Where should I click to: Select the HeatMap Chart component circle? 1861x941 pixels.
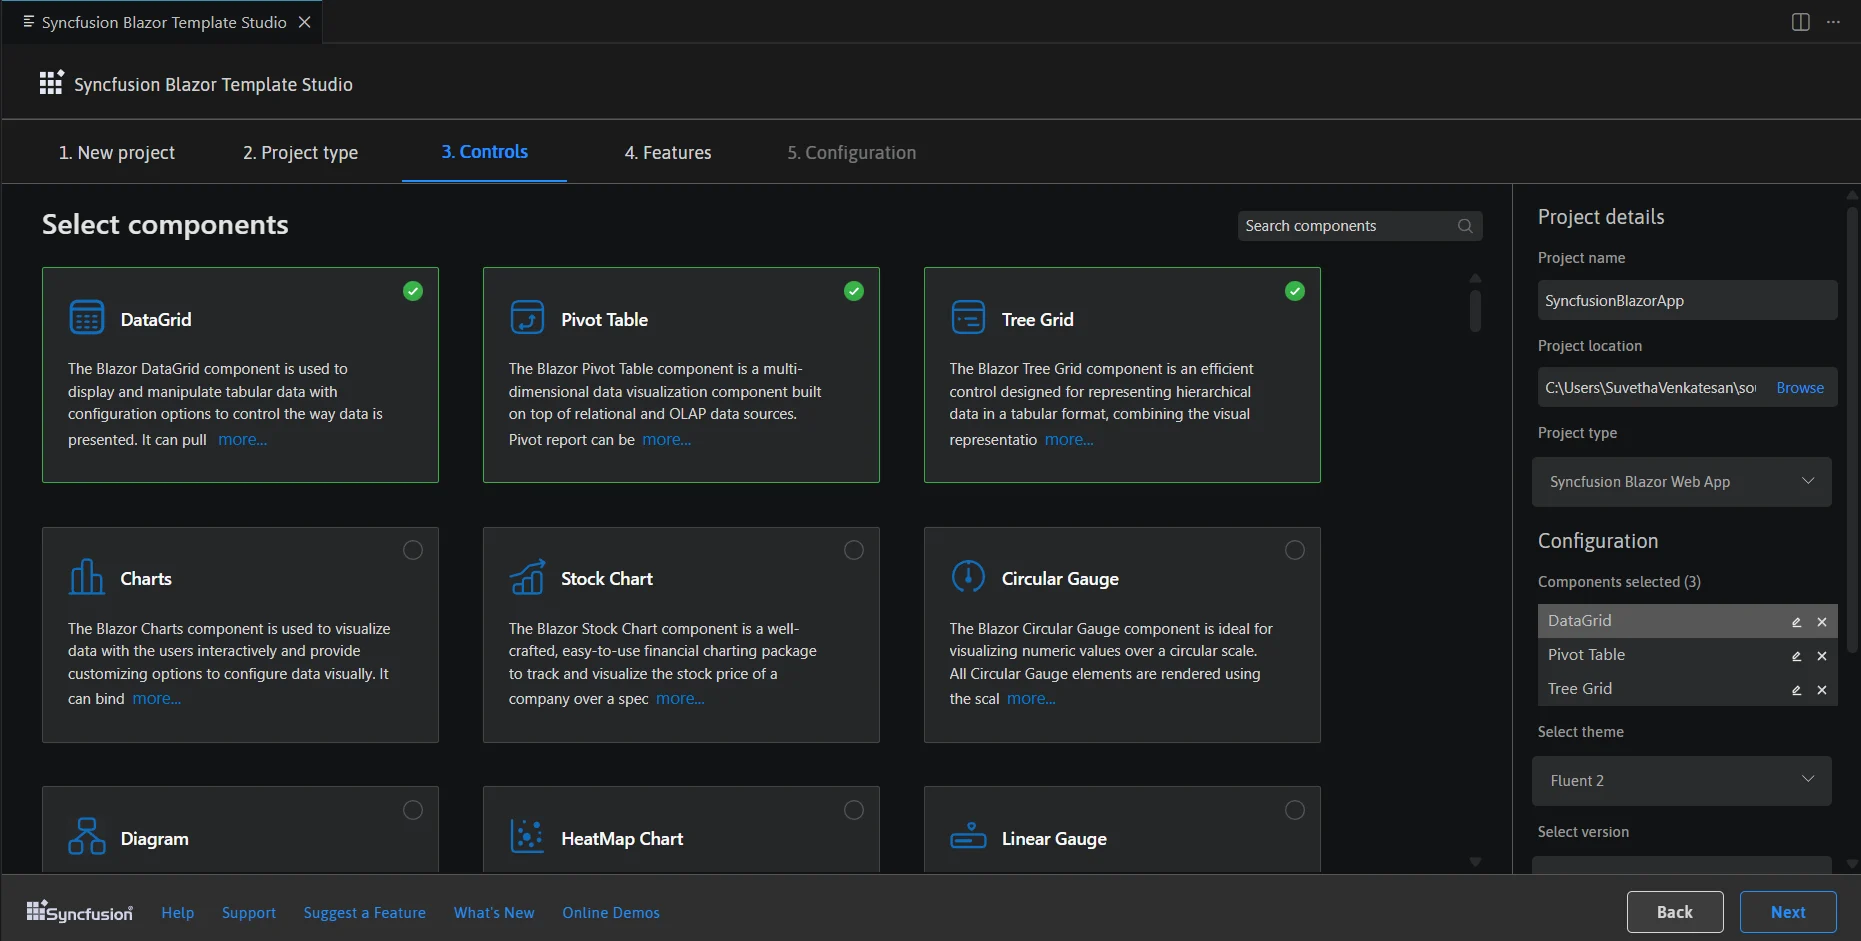pyautogui.click(x=854, y=810)
